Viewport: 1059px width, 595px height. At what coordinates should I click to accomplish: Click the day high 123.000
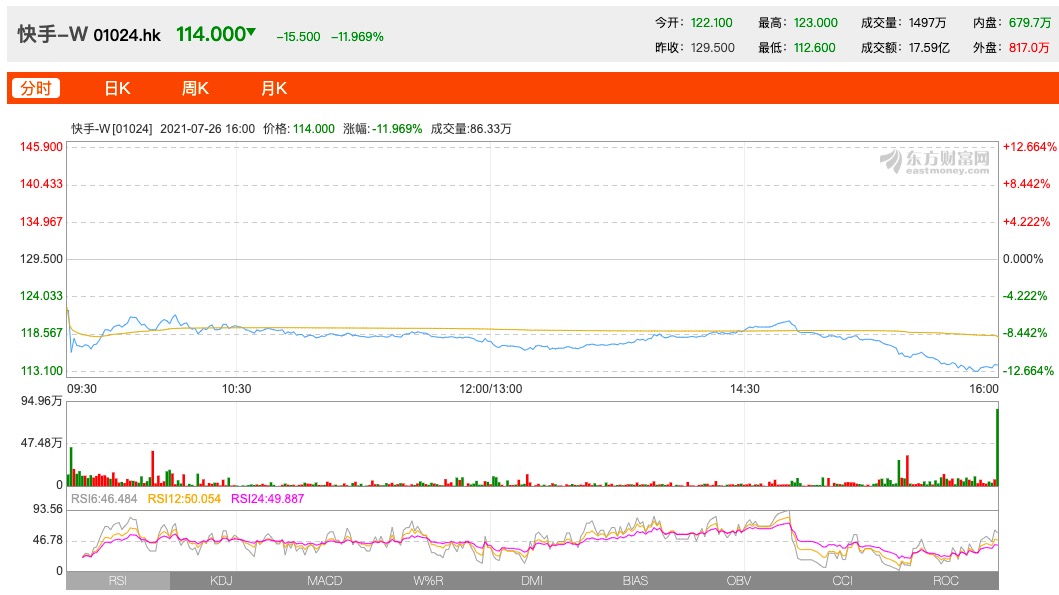point(815,23)
